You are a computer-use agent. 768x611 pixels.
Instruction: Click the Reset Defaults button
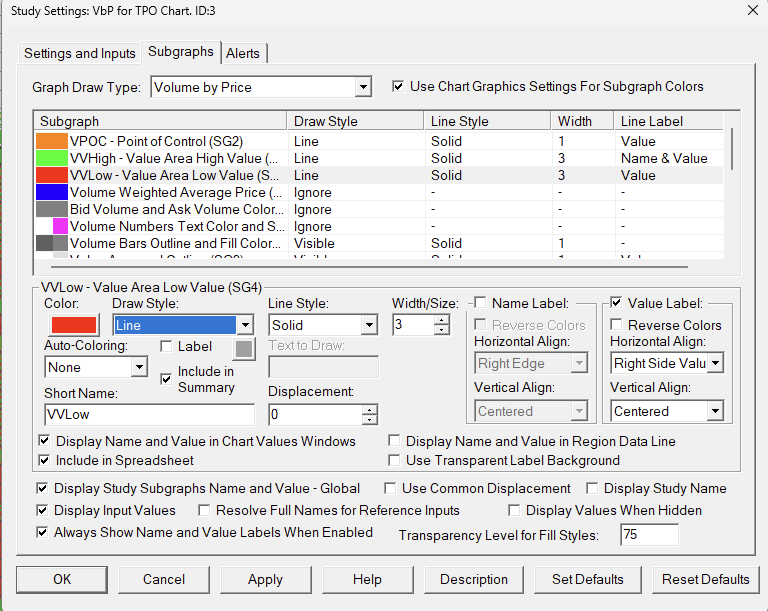tap(705, 579)
